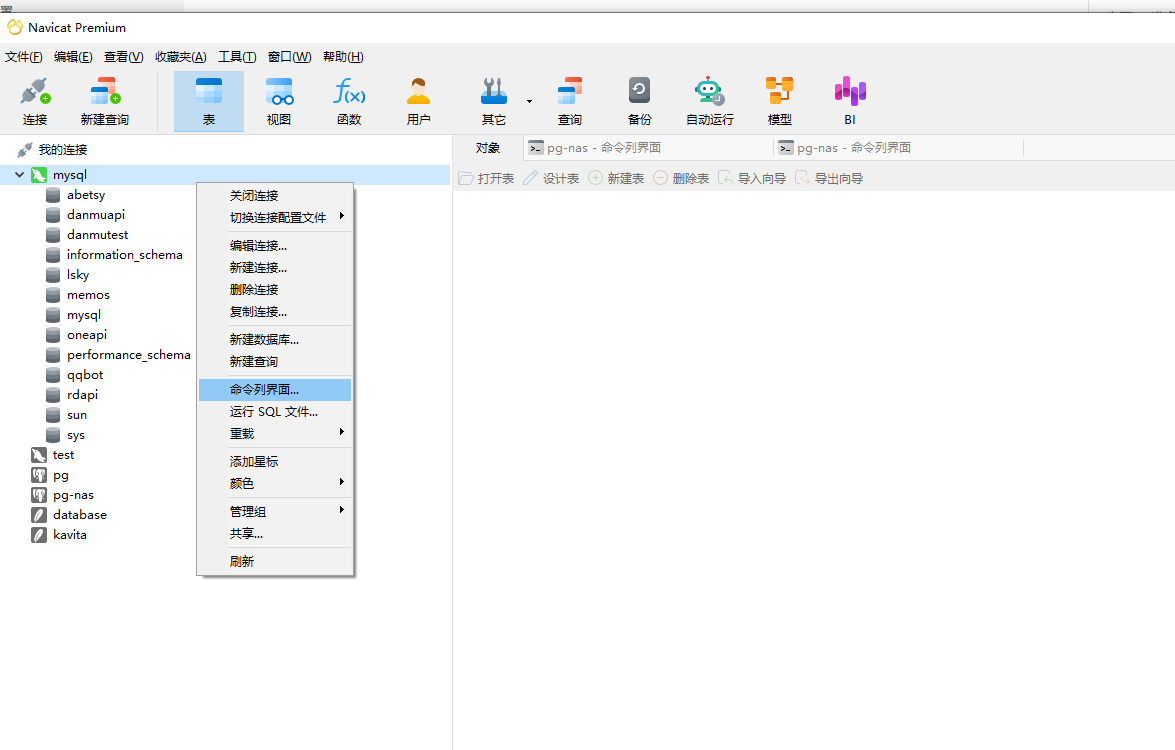The width and height of the screenshot is (1175, 750).
Task: Select the 查询 (Query) toolbar icon
Action: pos(569,100)
